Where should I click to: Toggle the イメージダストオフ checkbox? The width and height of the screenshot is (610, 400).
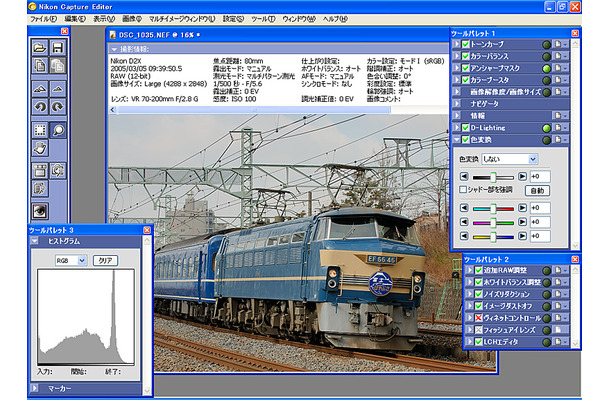pos(479,306)
